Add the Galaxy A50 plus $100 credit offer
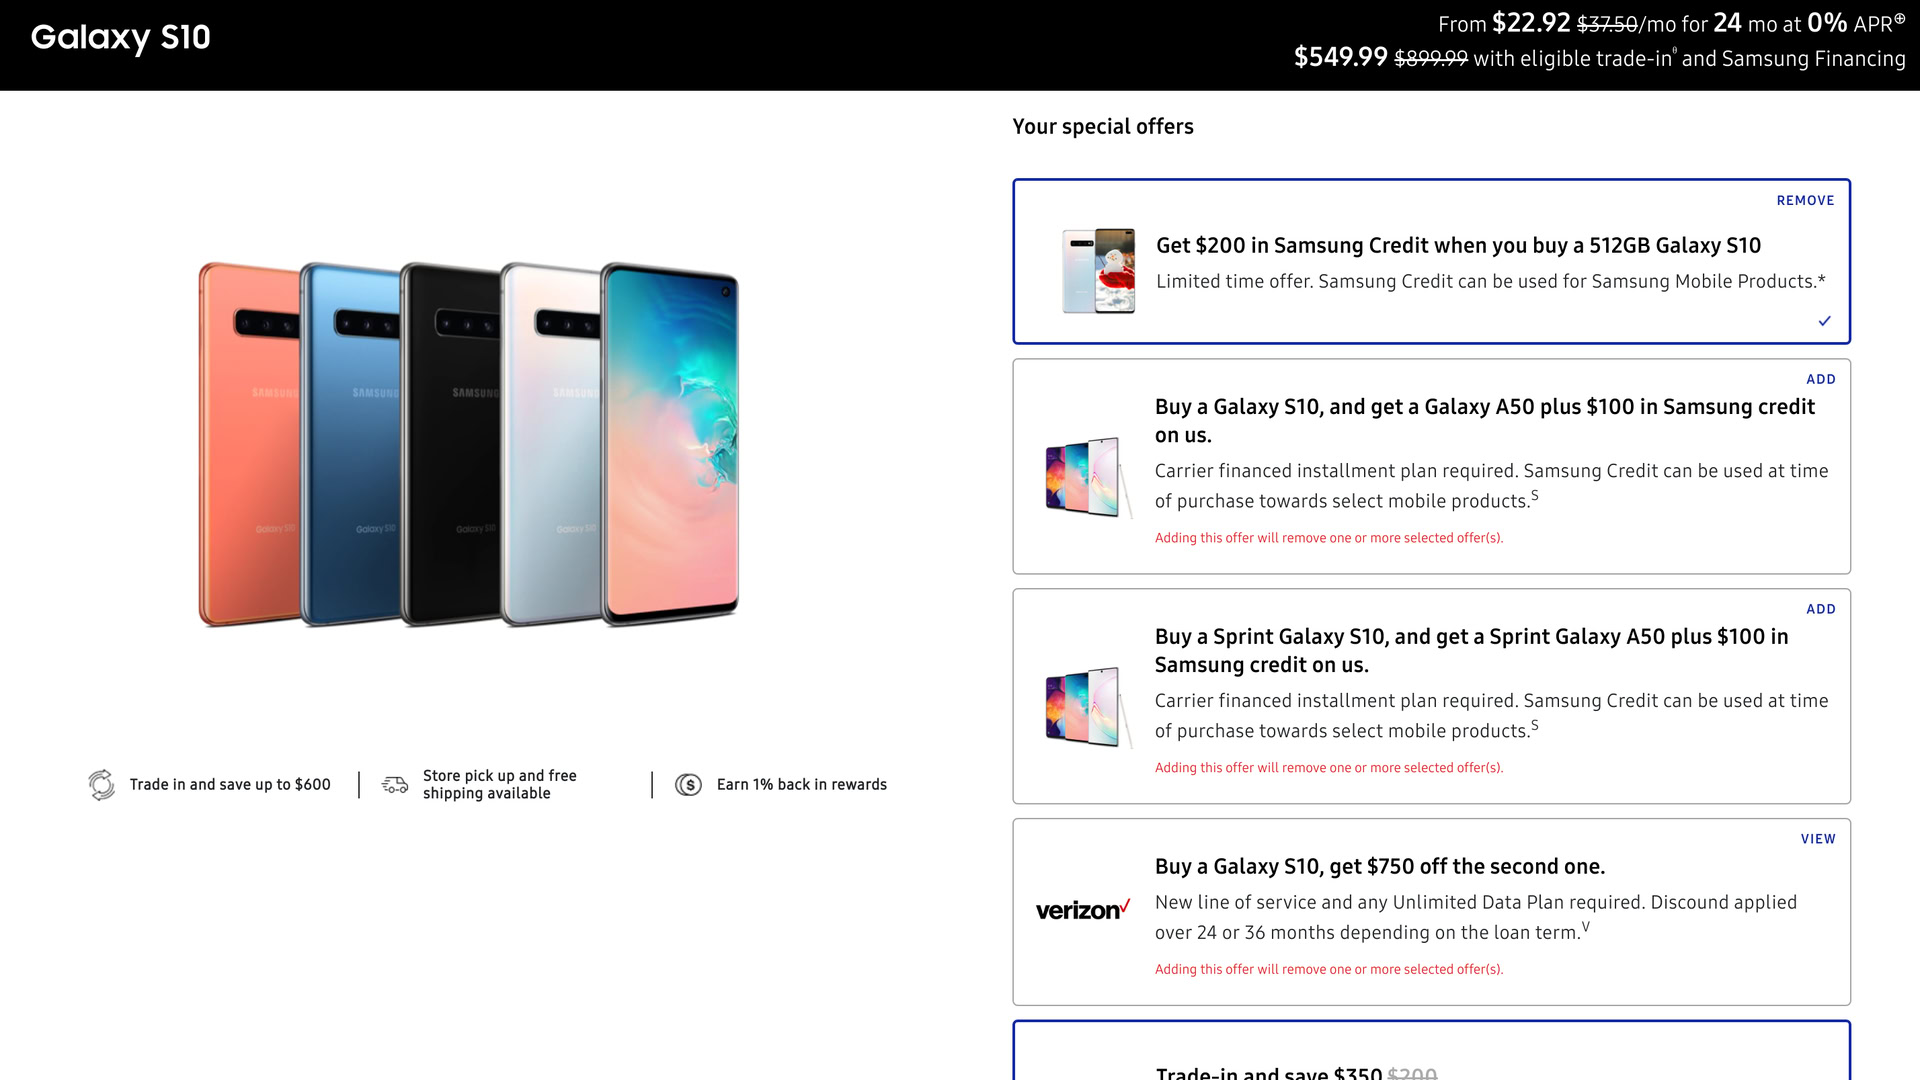The width and height of the screenshot is (1920, 1080). pyautogui.click(x=1820, y=380)
